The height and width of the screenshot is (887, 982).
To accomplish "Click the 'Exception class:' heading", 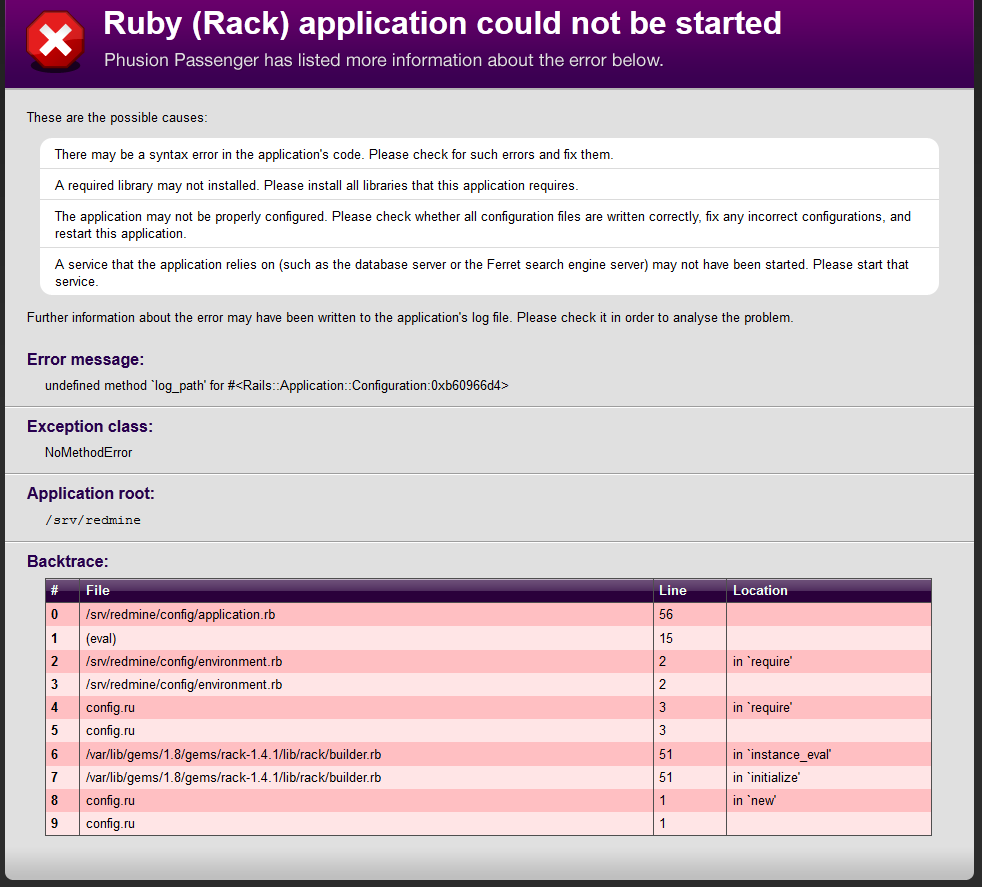I will (x=90, y=427).
